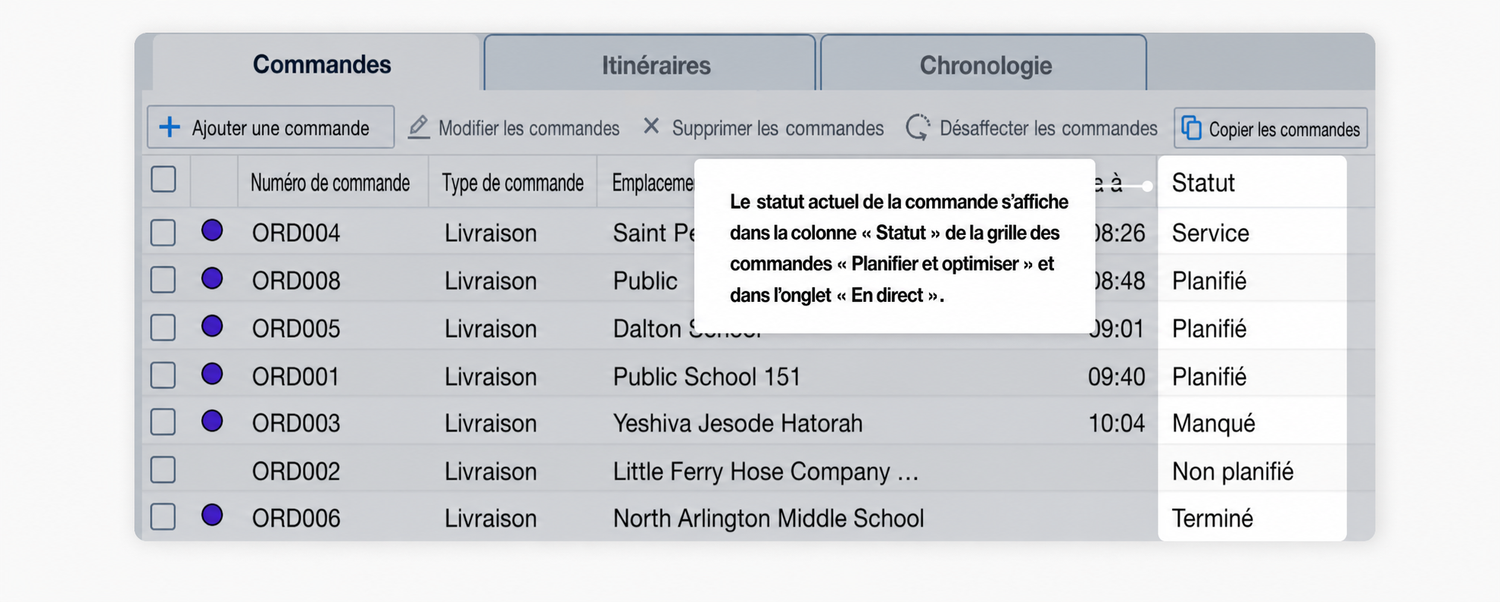Check the box for order ORD006
This screenshot has width=1500, height=602.
163,517
